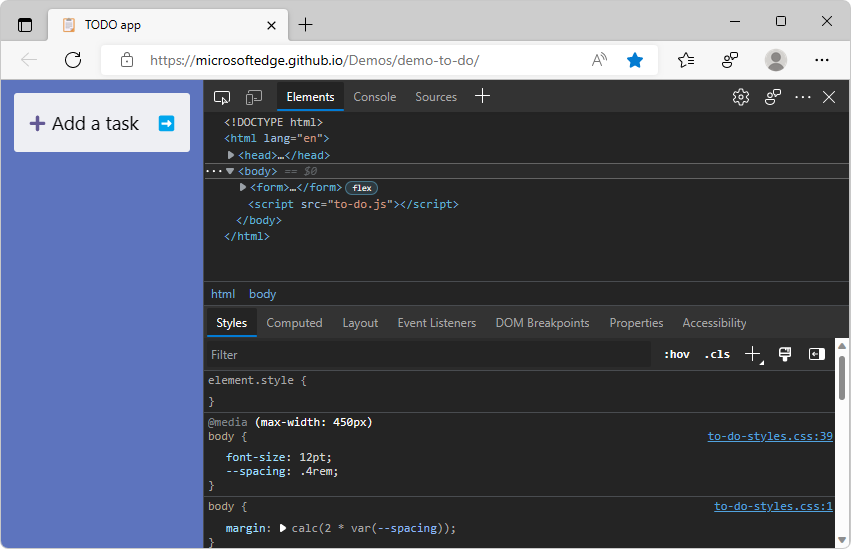This screenshot has height=549, width=851.
Task: Open the read aloud icon
Action: coord(599,60)
